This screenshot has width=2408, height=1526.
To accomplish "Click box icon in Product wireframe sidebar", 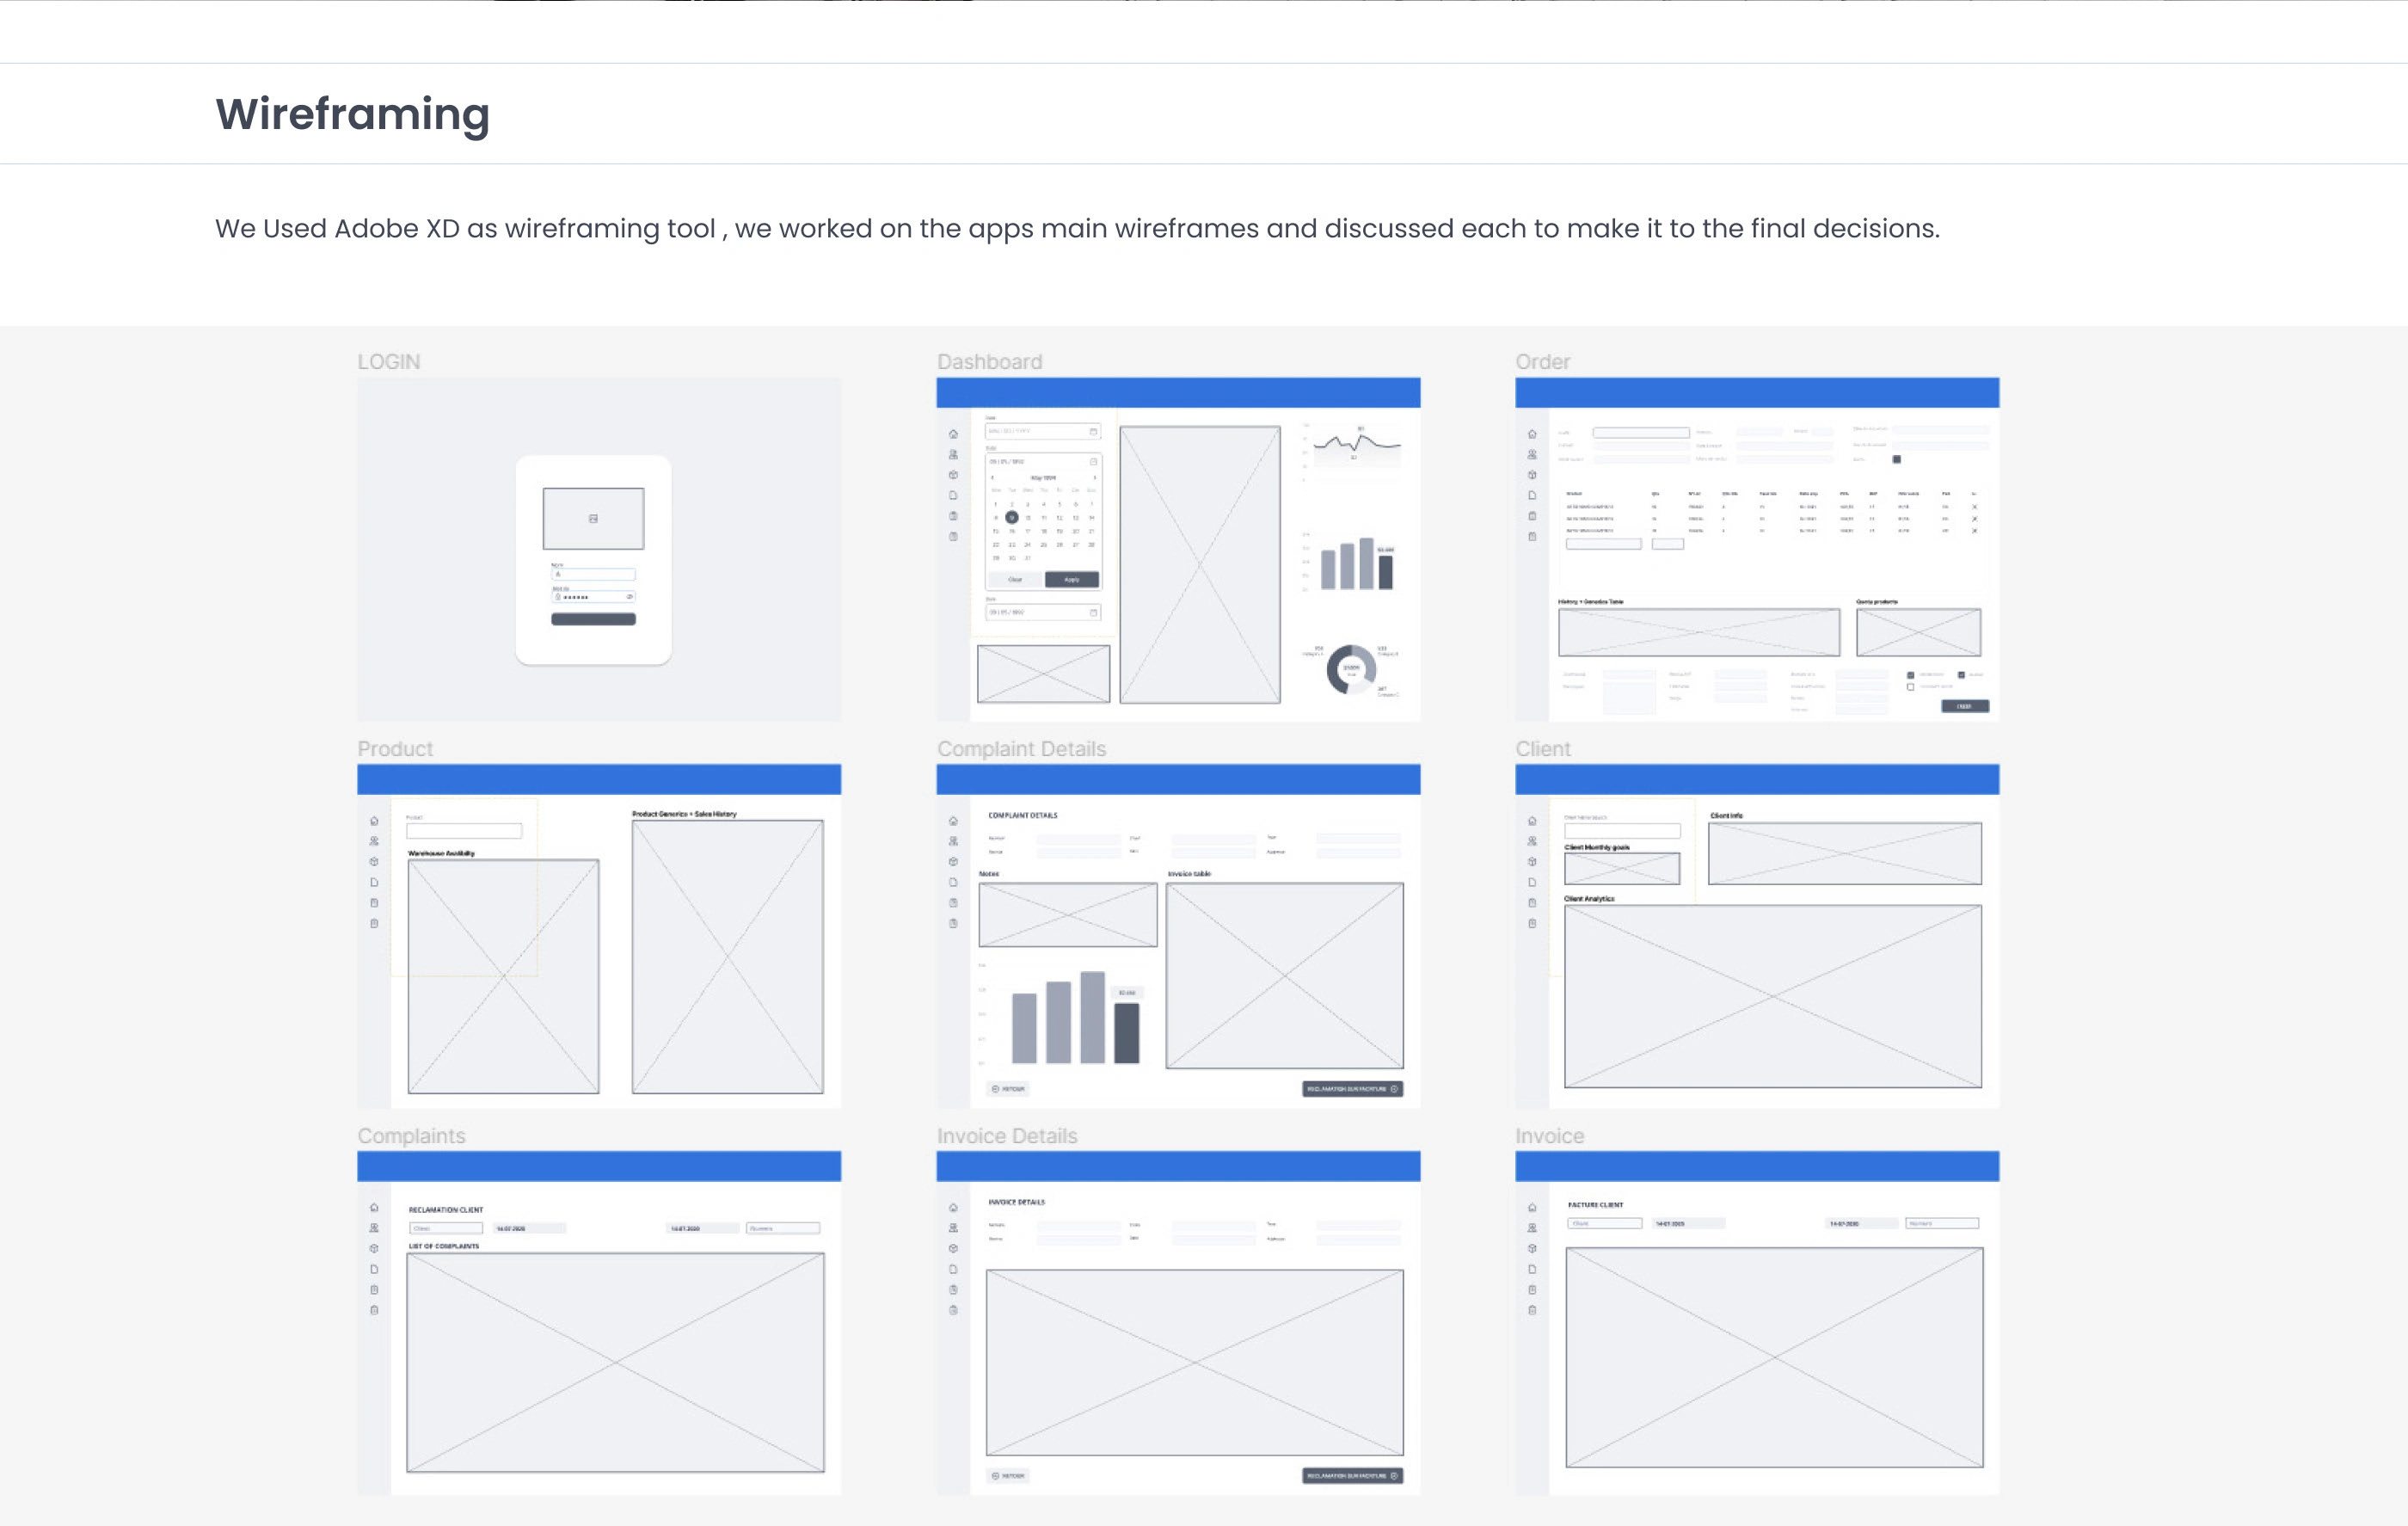I will 374,862.
